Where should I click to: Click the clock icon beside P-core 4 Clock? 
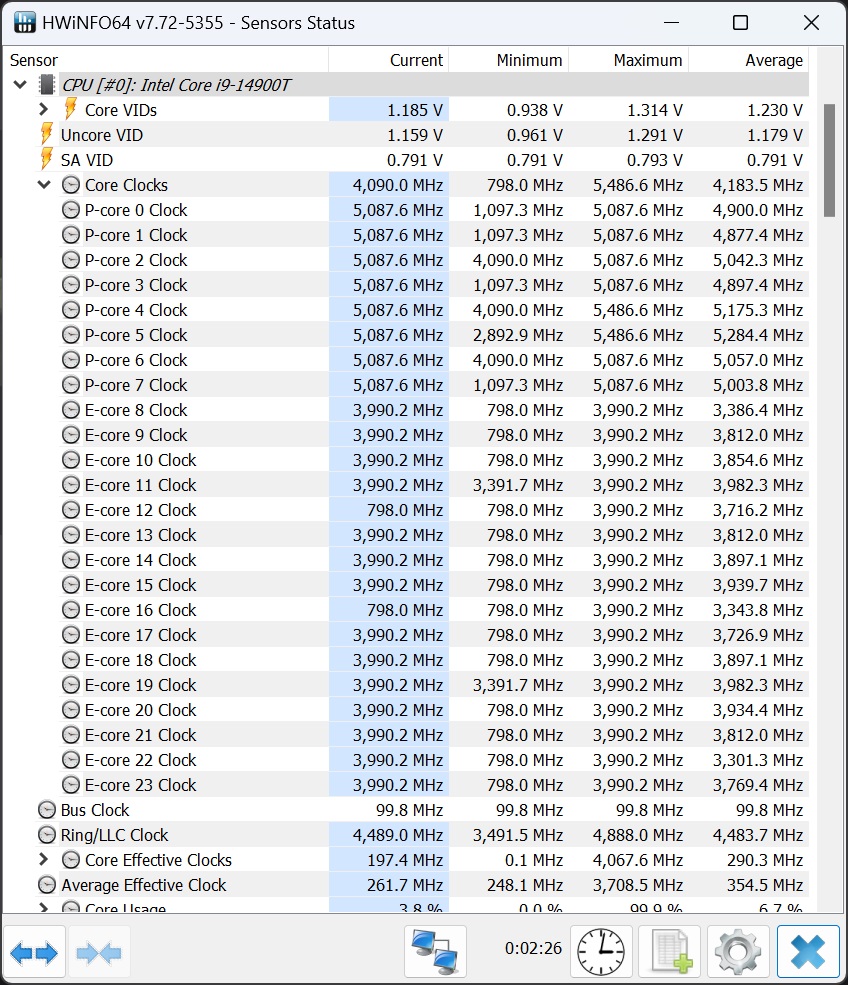tap(71, 310)
